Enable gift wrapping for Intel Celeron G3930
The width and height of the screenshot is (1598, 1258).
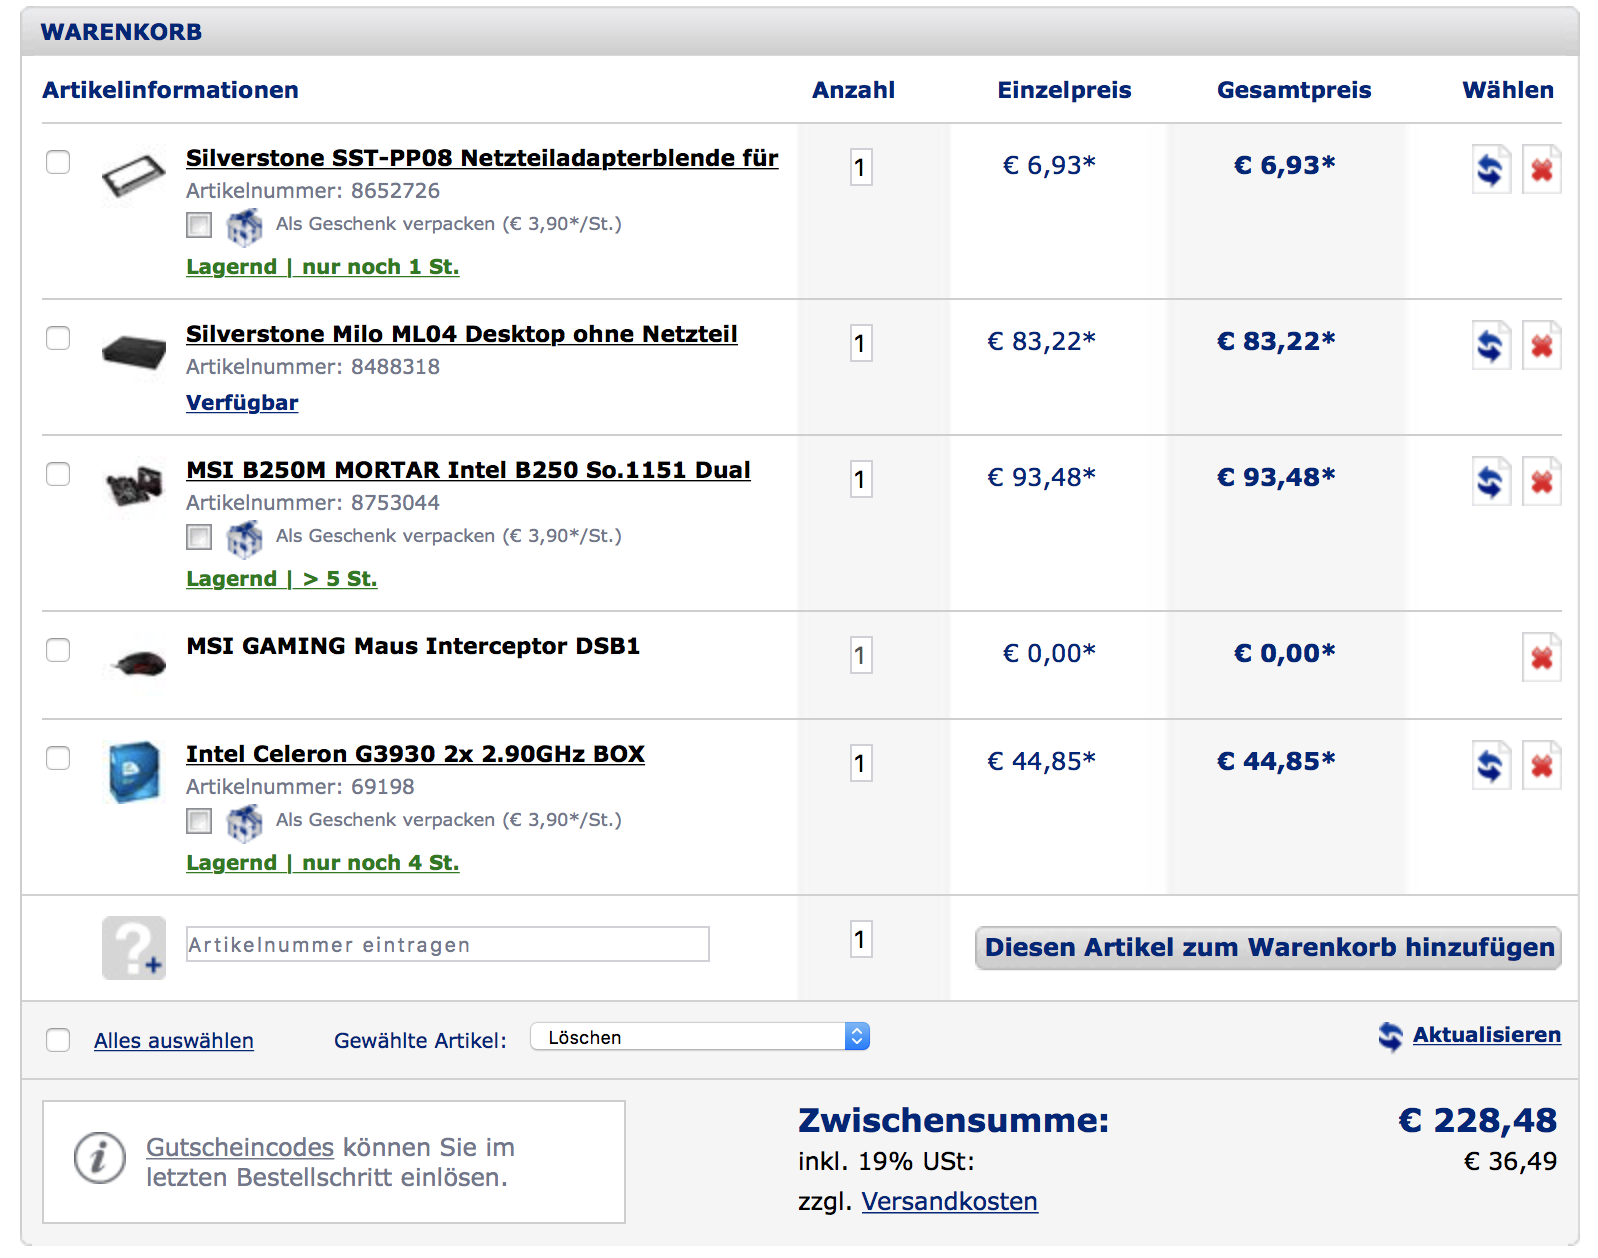point(199,821)
